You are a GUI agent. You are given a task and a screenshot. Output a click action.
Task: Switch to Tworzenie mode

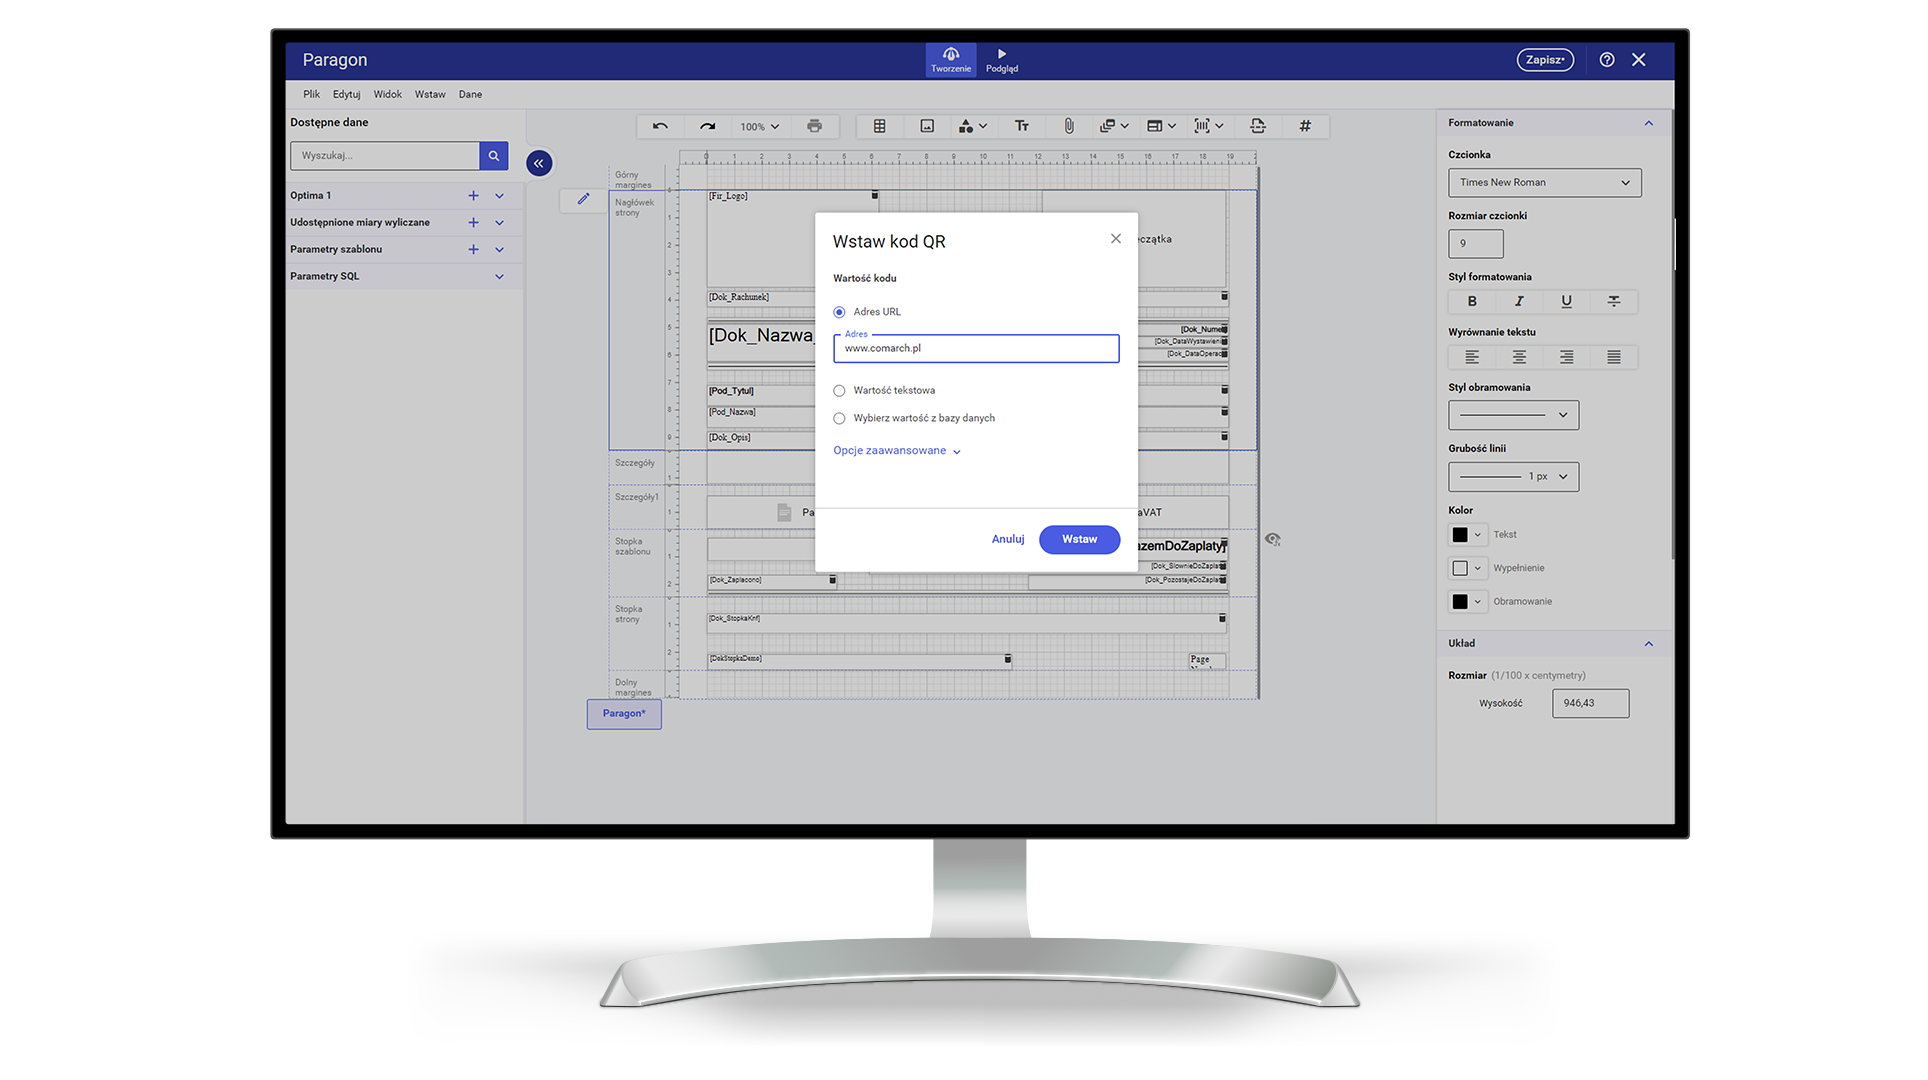pyautogui.click(x=950, y=60)
